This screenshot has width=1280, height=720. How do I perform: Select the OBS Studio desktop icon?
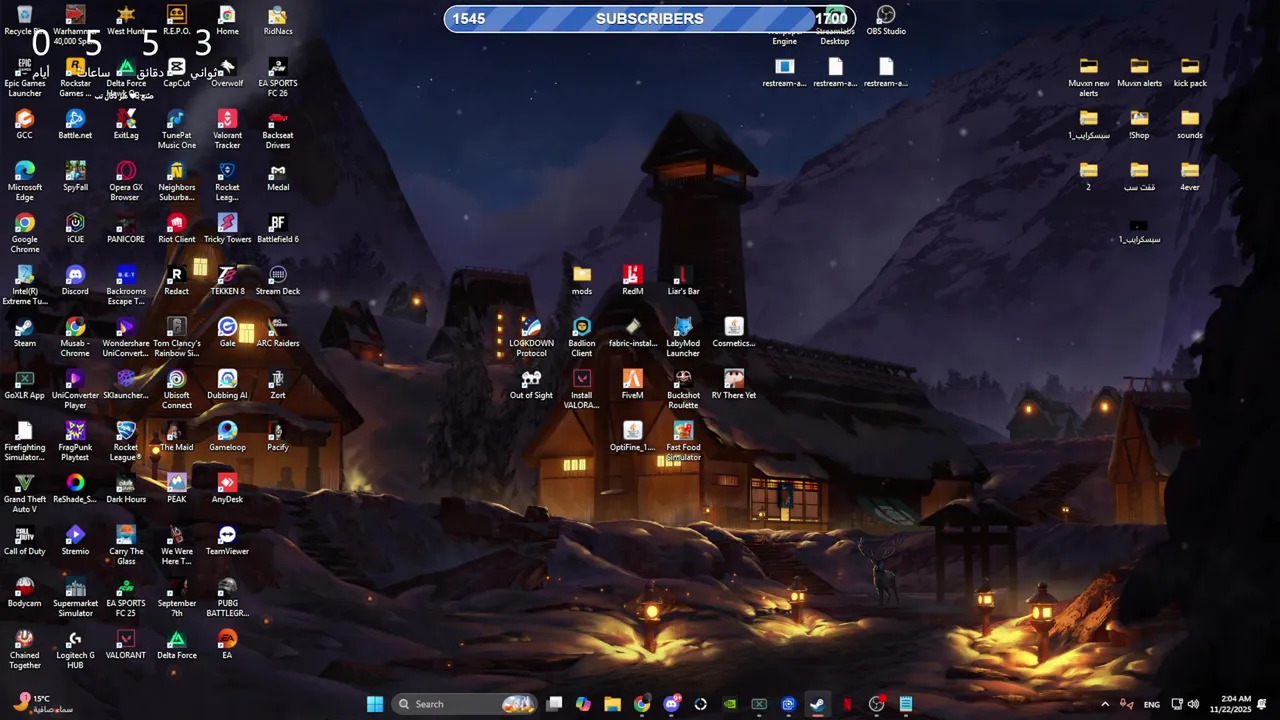tap(886, 20)
